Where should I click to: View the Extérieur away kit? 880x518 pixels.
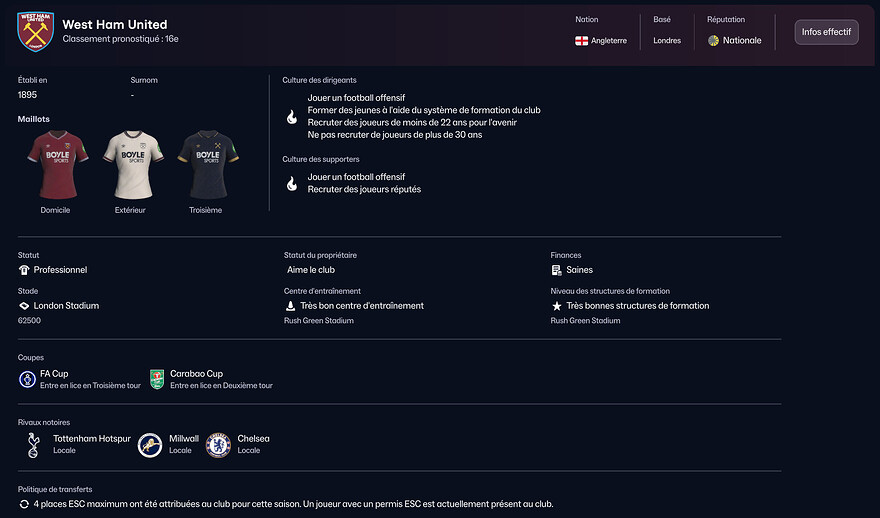click(133, 164)
